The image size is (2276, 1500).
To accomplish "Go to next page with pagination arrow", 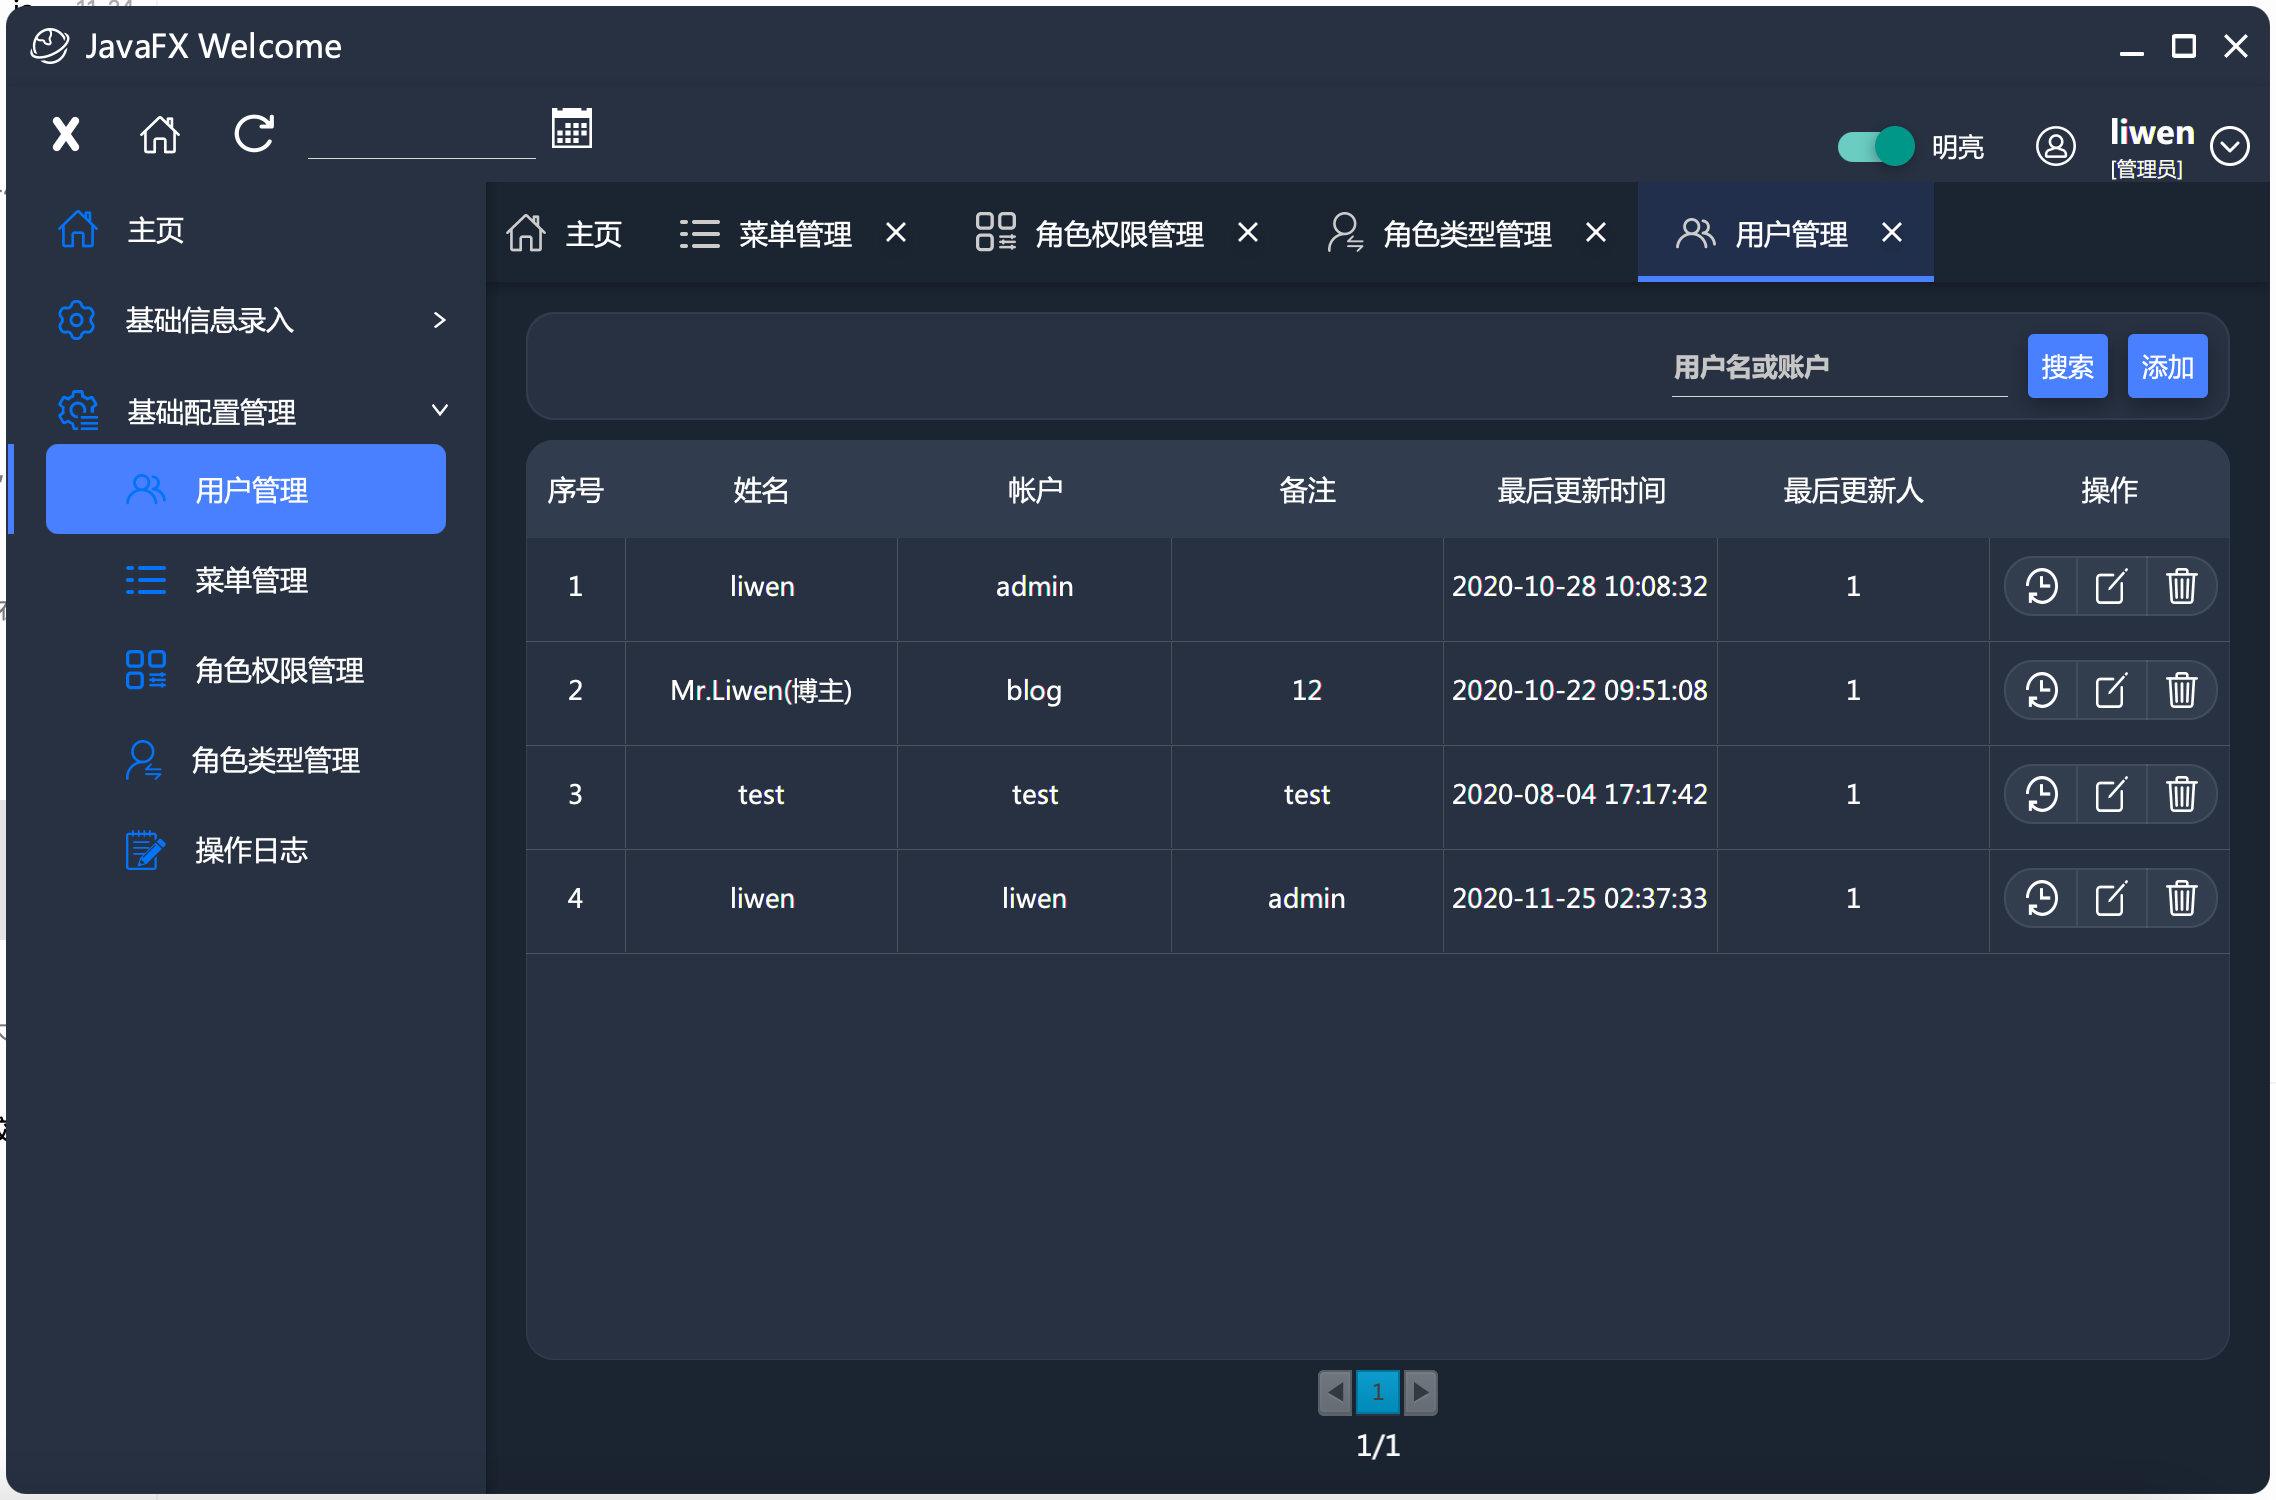I will coord(1421,1392).
